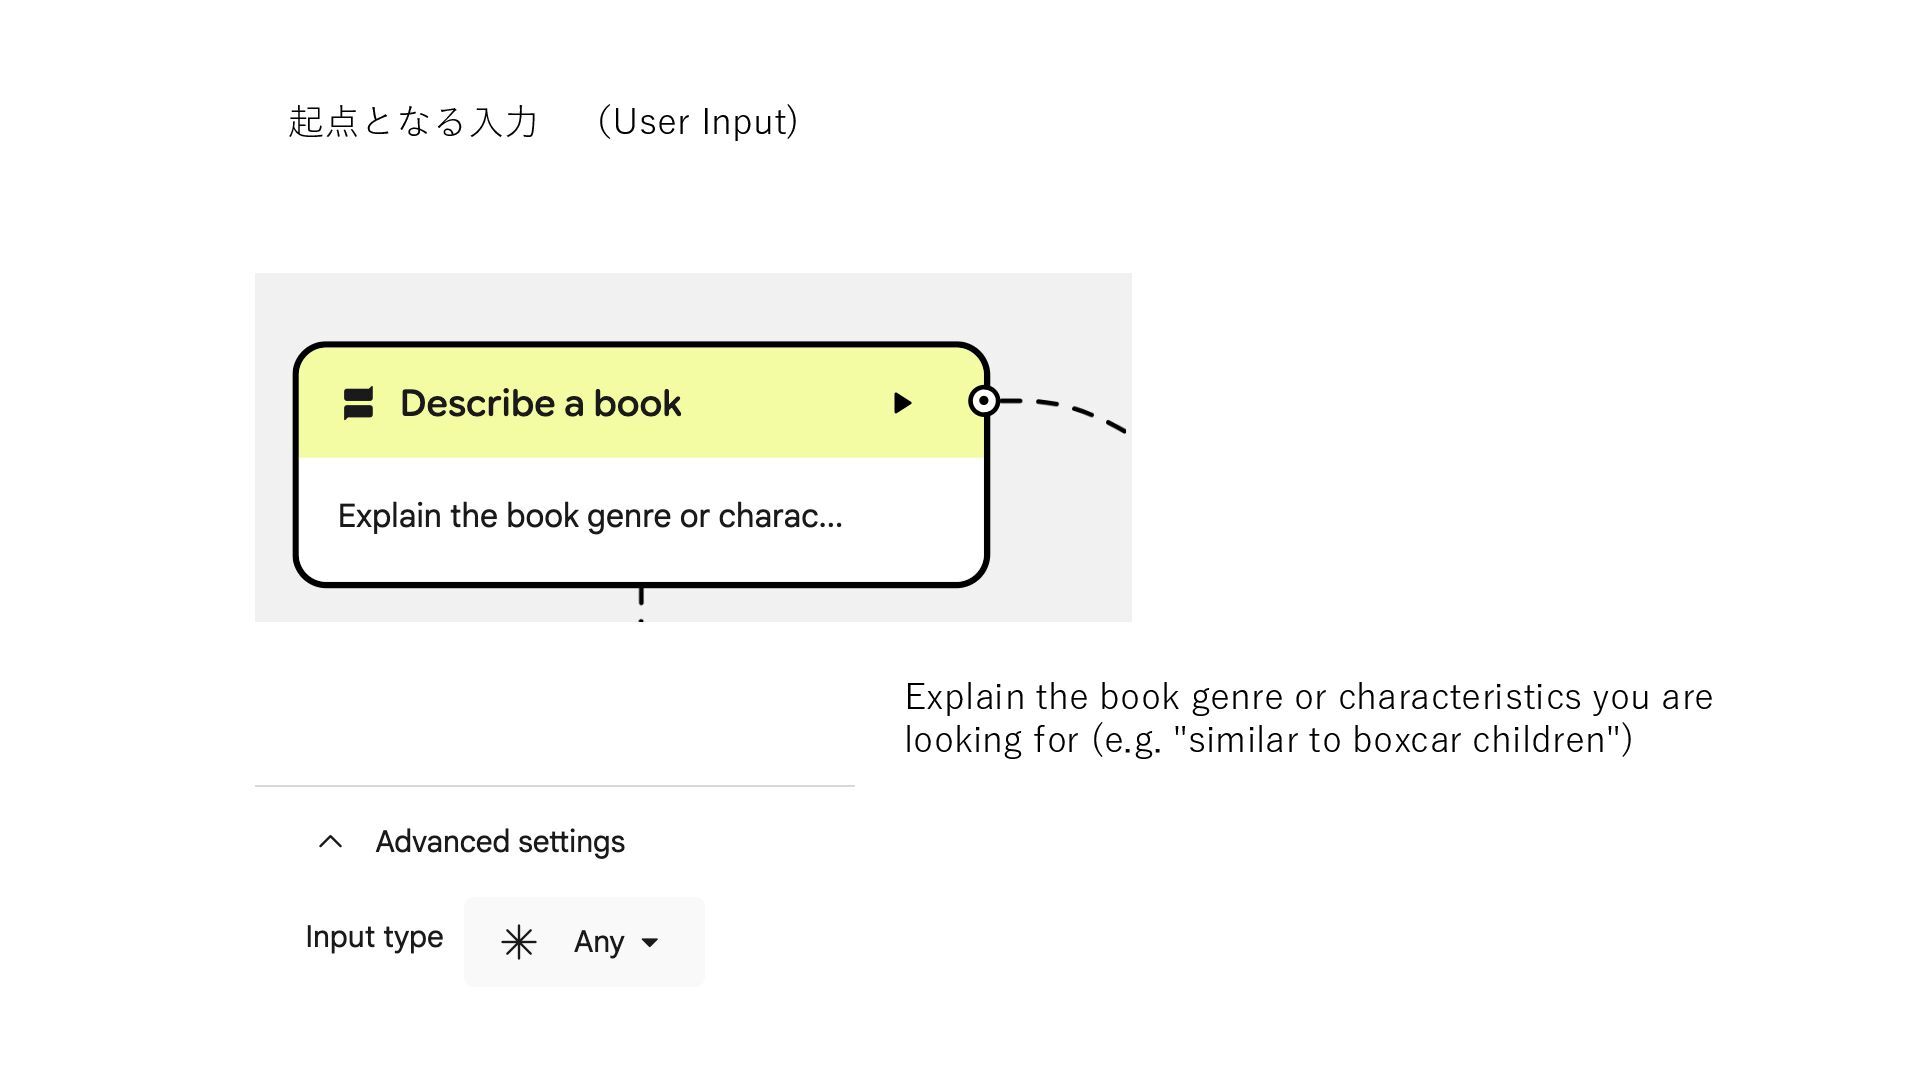Click the asterisk icon in the Input type selector
Image resolution: width=1920 pixels, height=1080 pixels.
(x=519, y=942)
